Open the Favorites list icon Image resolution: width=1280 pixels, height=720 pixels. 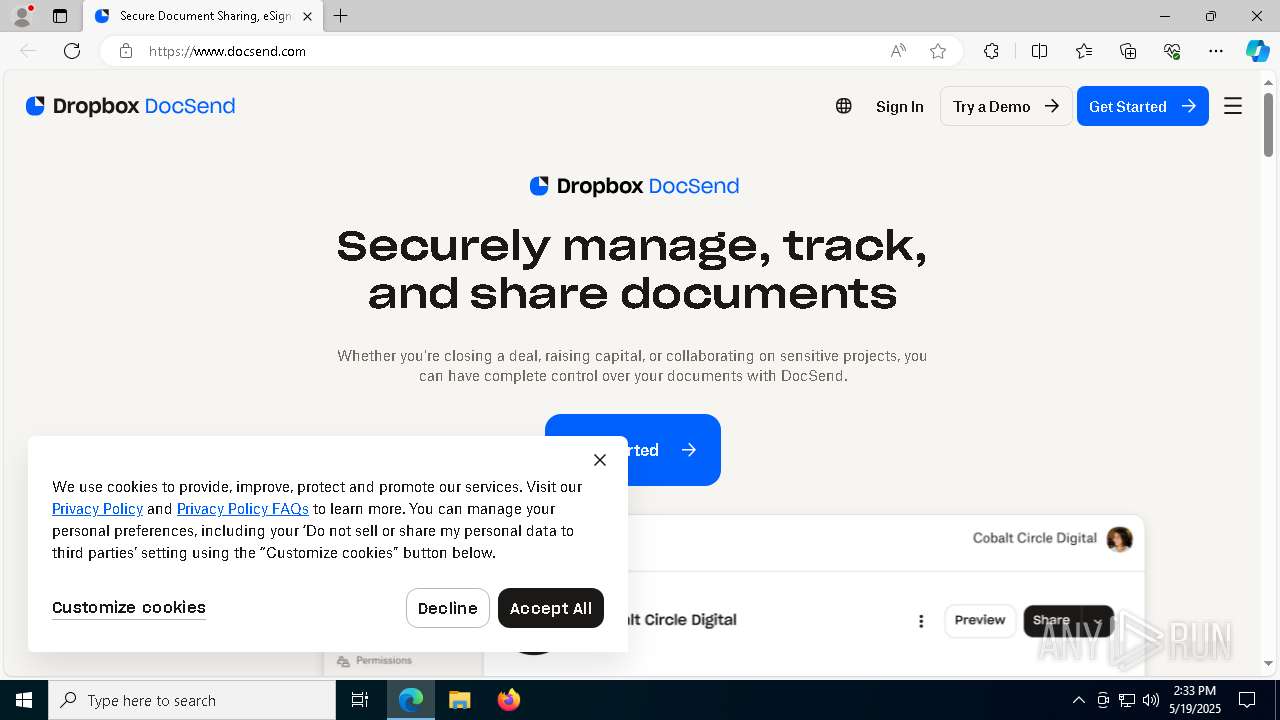pyautogui.click(x=1084, y=51)
